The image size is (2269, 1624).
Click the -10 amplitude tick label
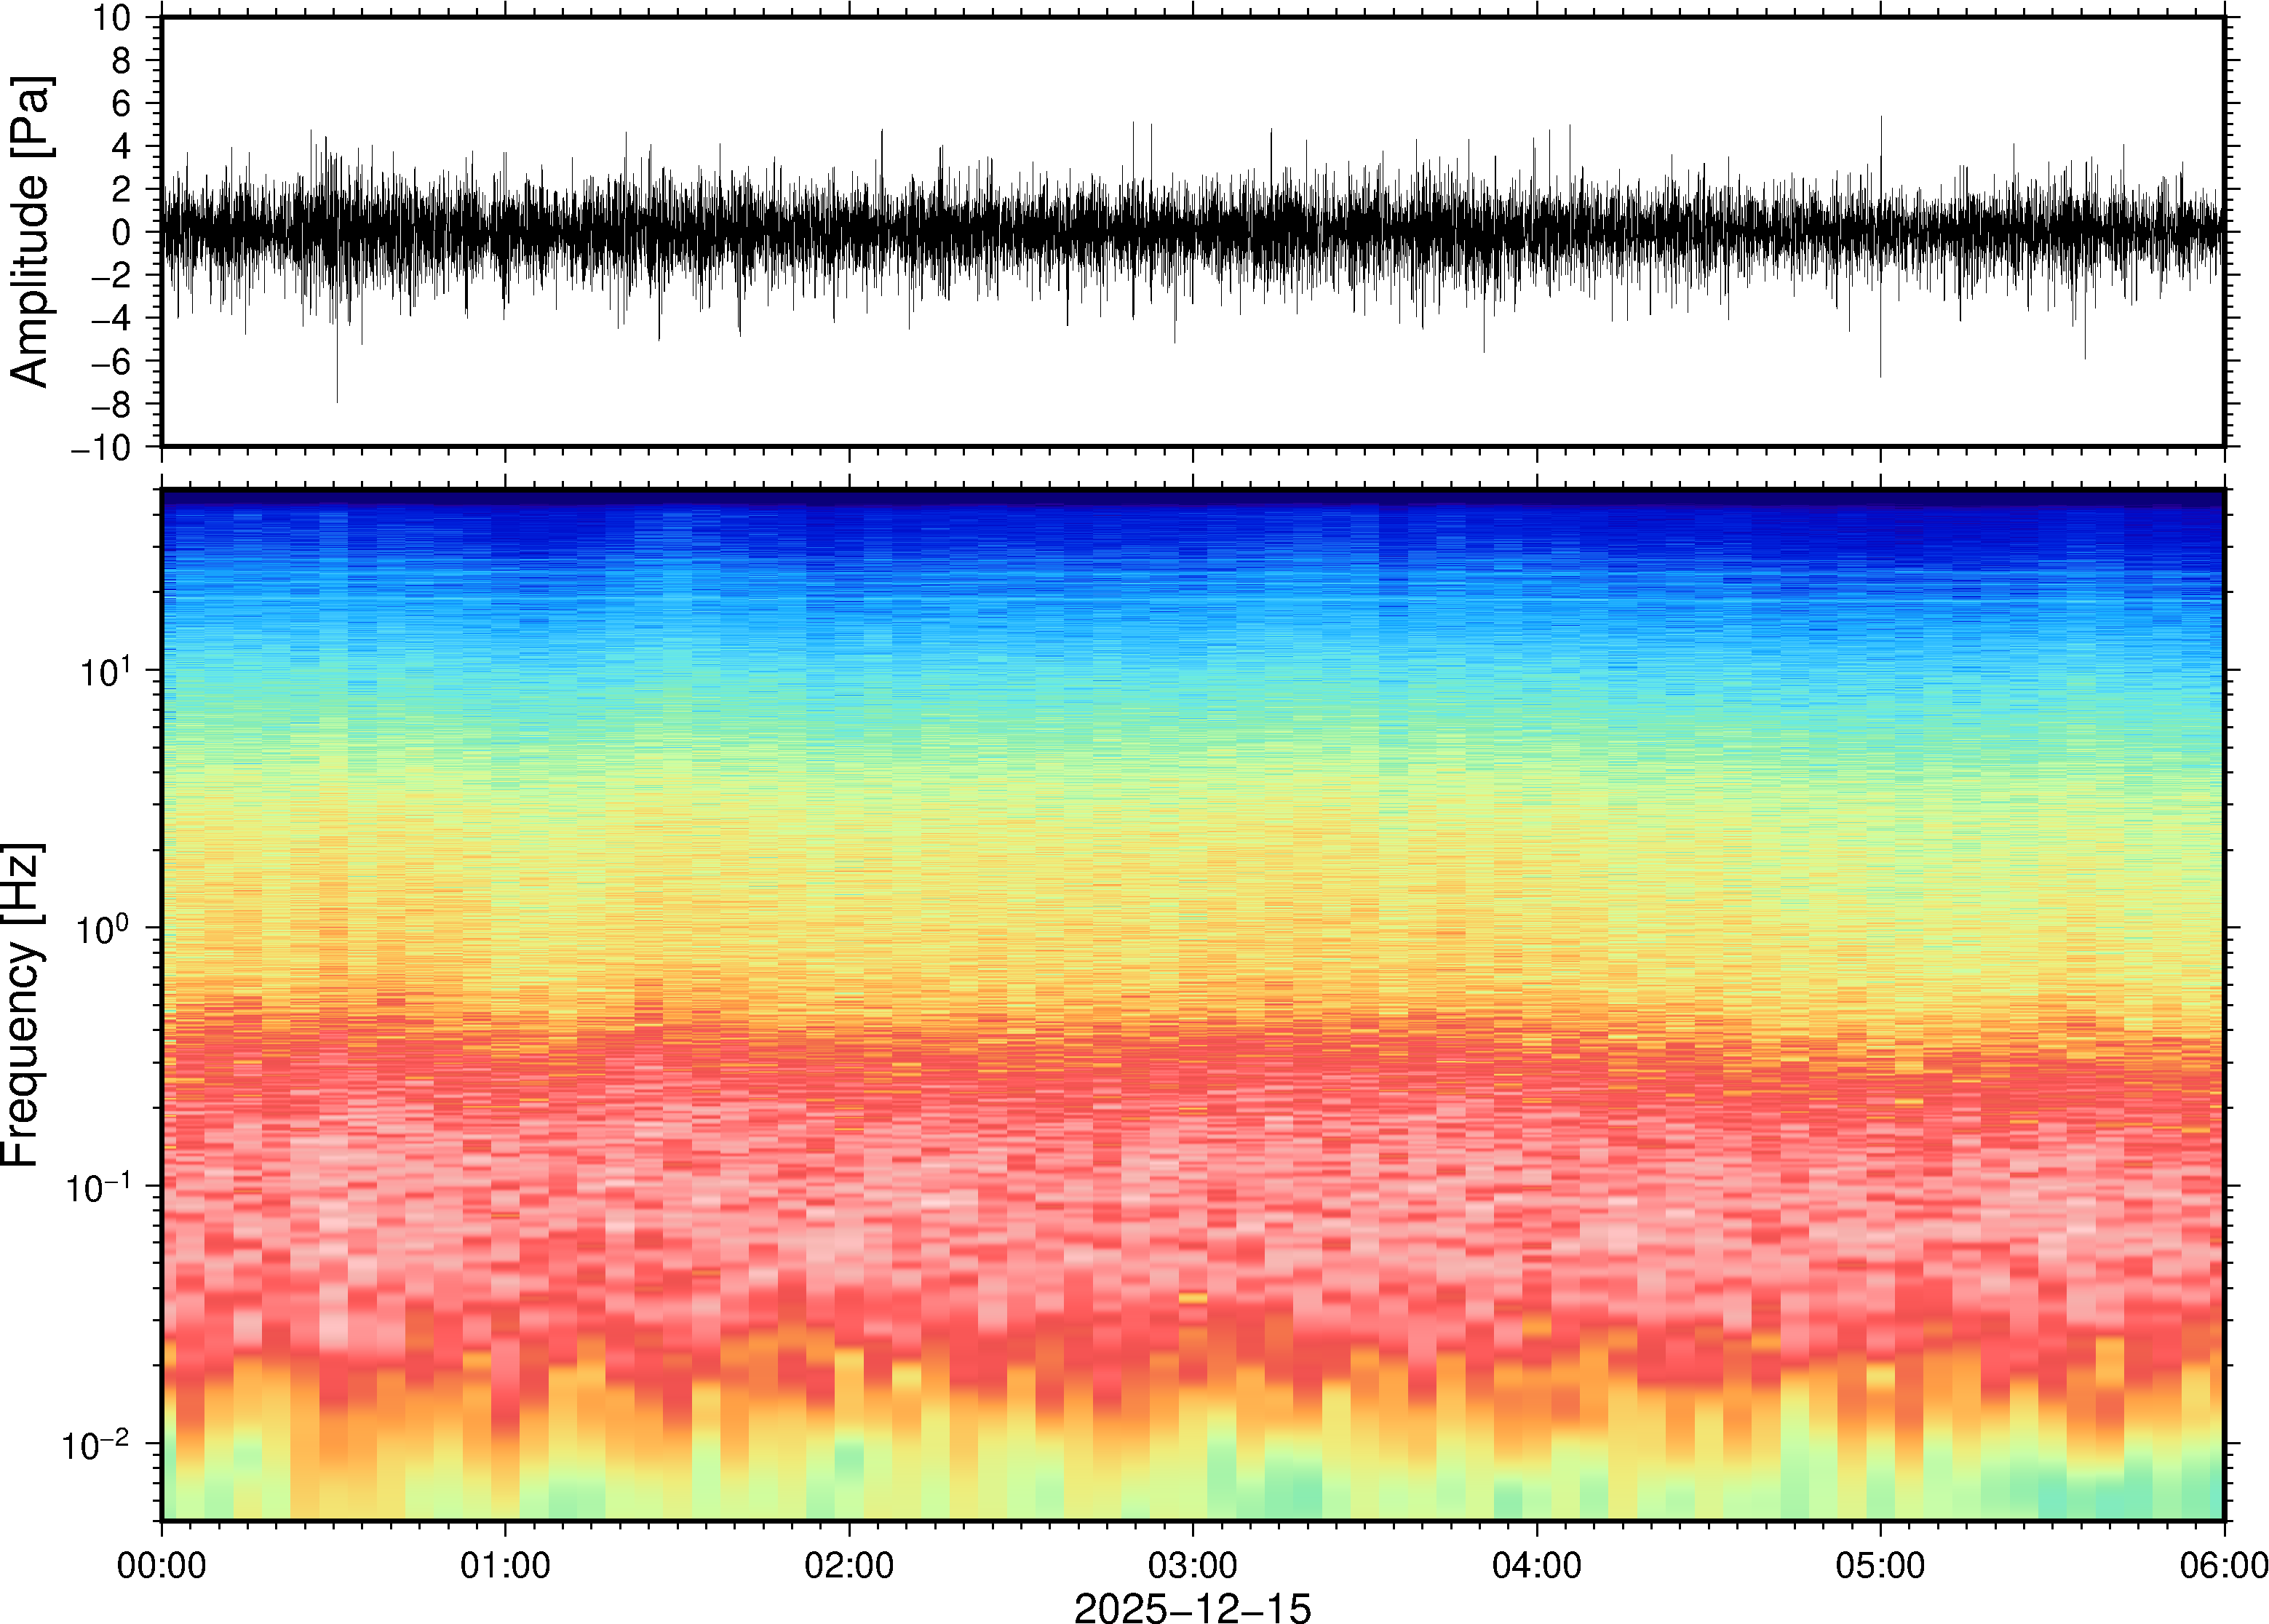click(101, 448)
